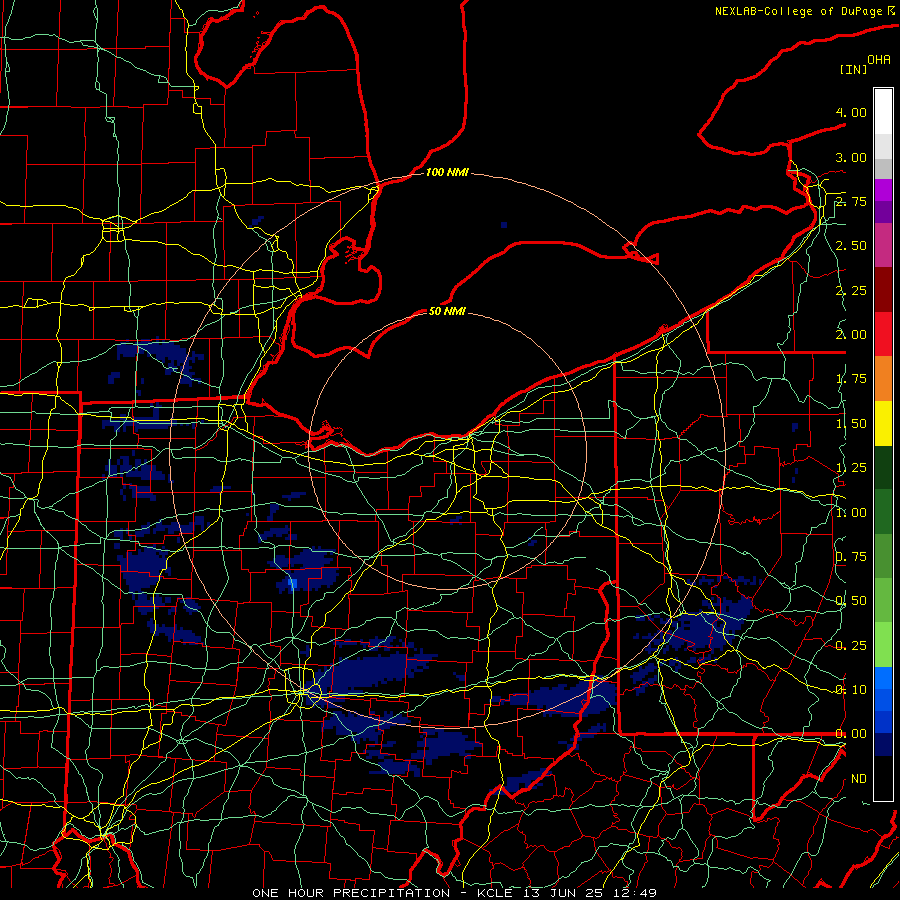This screenshot has height=900, width=900.
Task: Click the 1.25 legend value
Action: [851, 468]
